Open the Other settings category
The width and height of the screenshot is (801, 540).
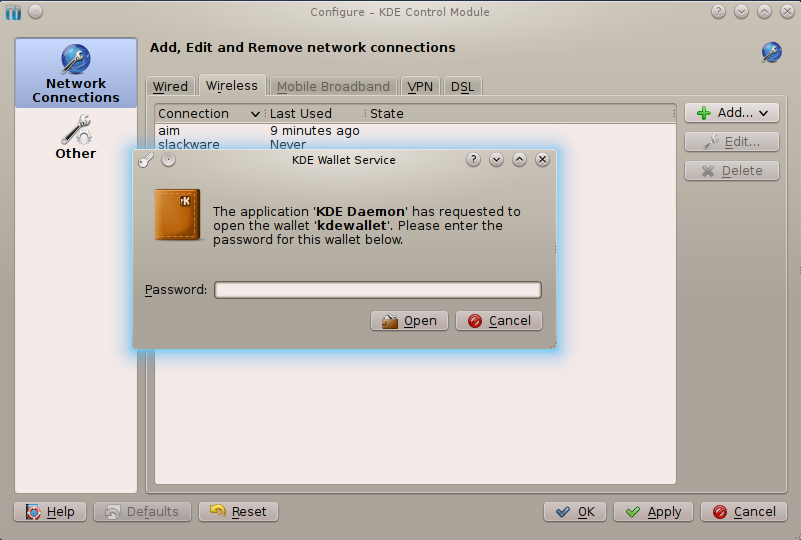tap(76, 137)
